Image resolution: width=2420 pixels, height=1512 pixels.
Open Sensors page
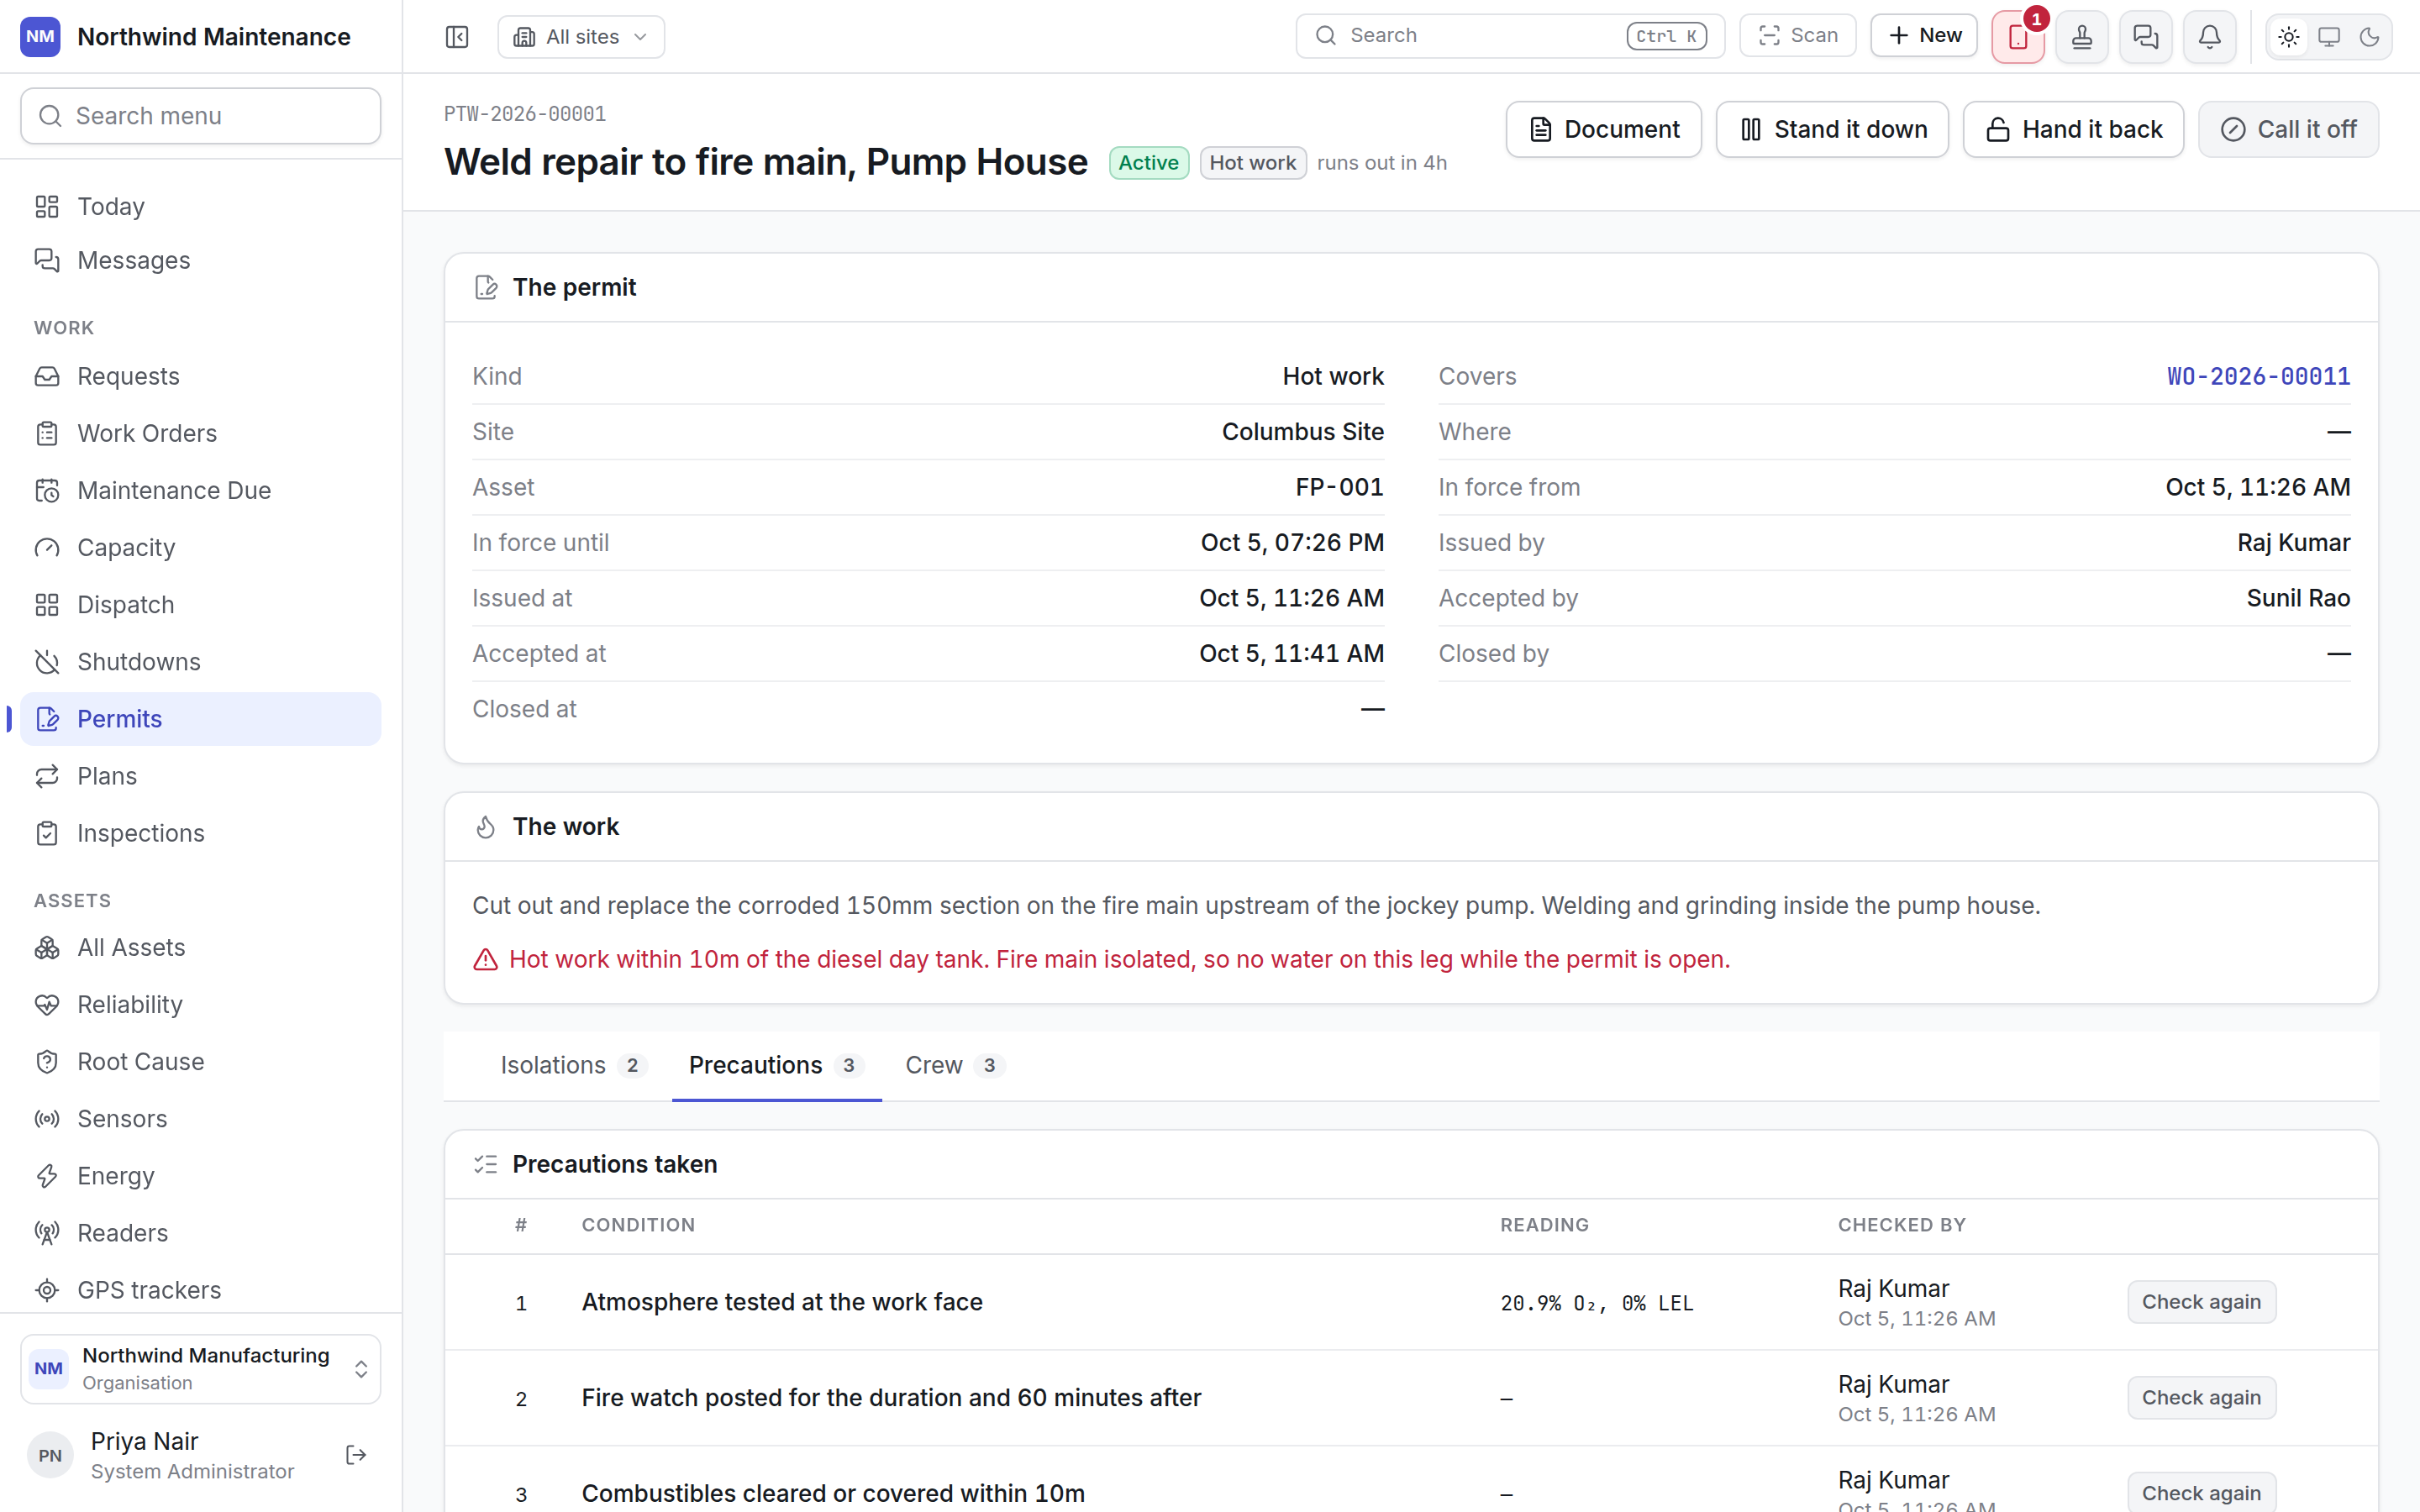[x=201, y=1119]
